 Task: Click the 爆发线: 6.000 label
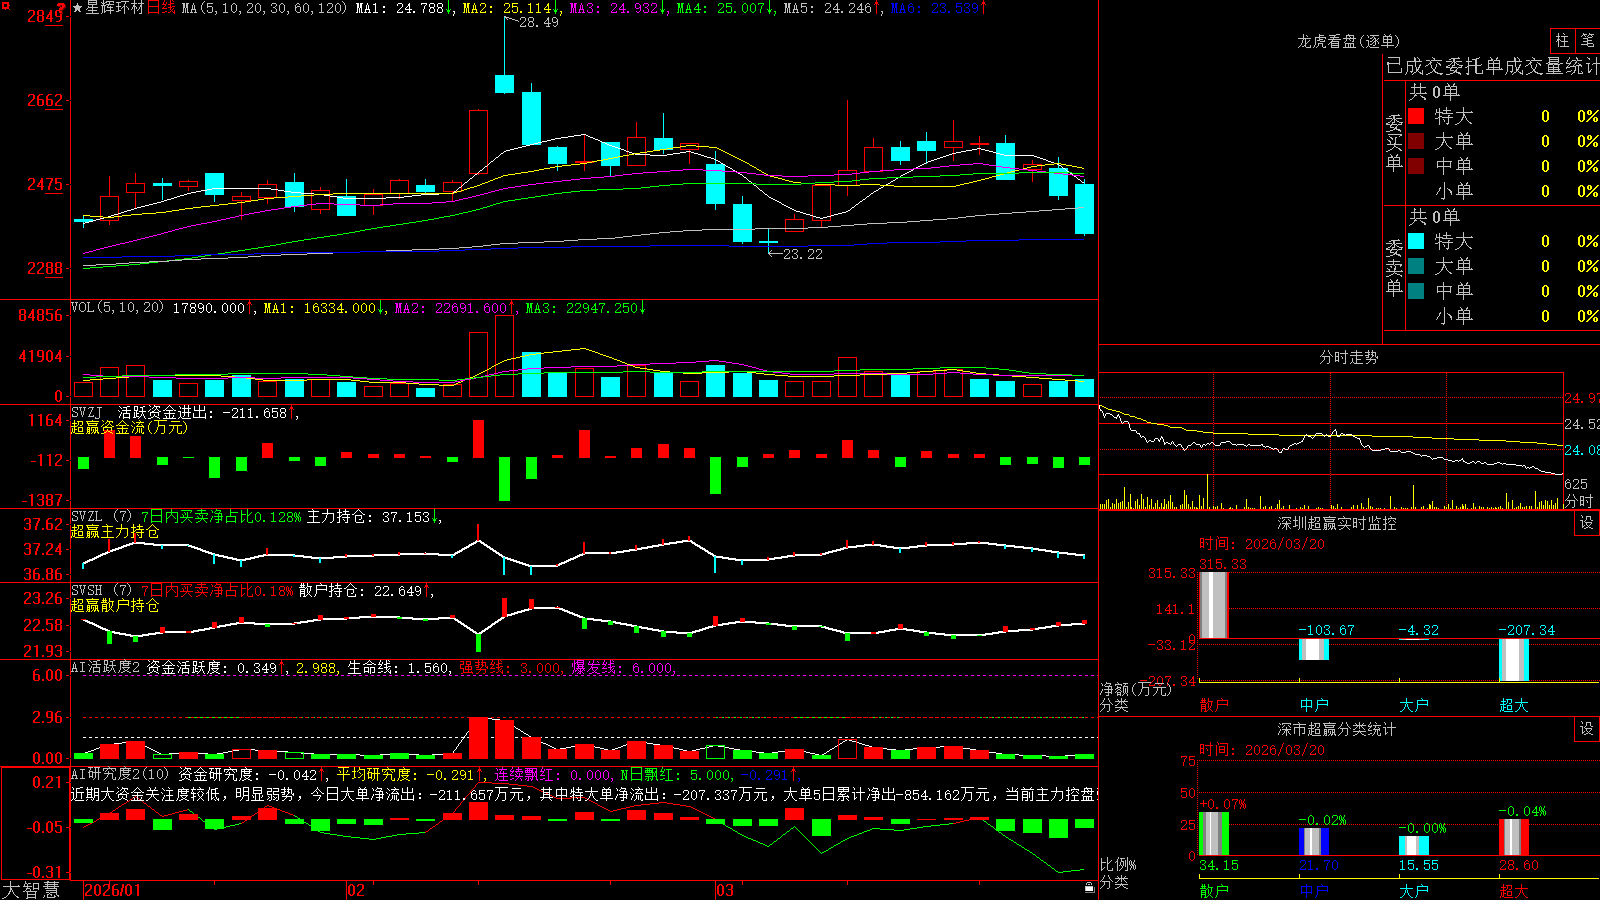coord(622,667)
